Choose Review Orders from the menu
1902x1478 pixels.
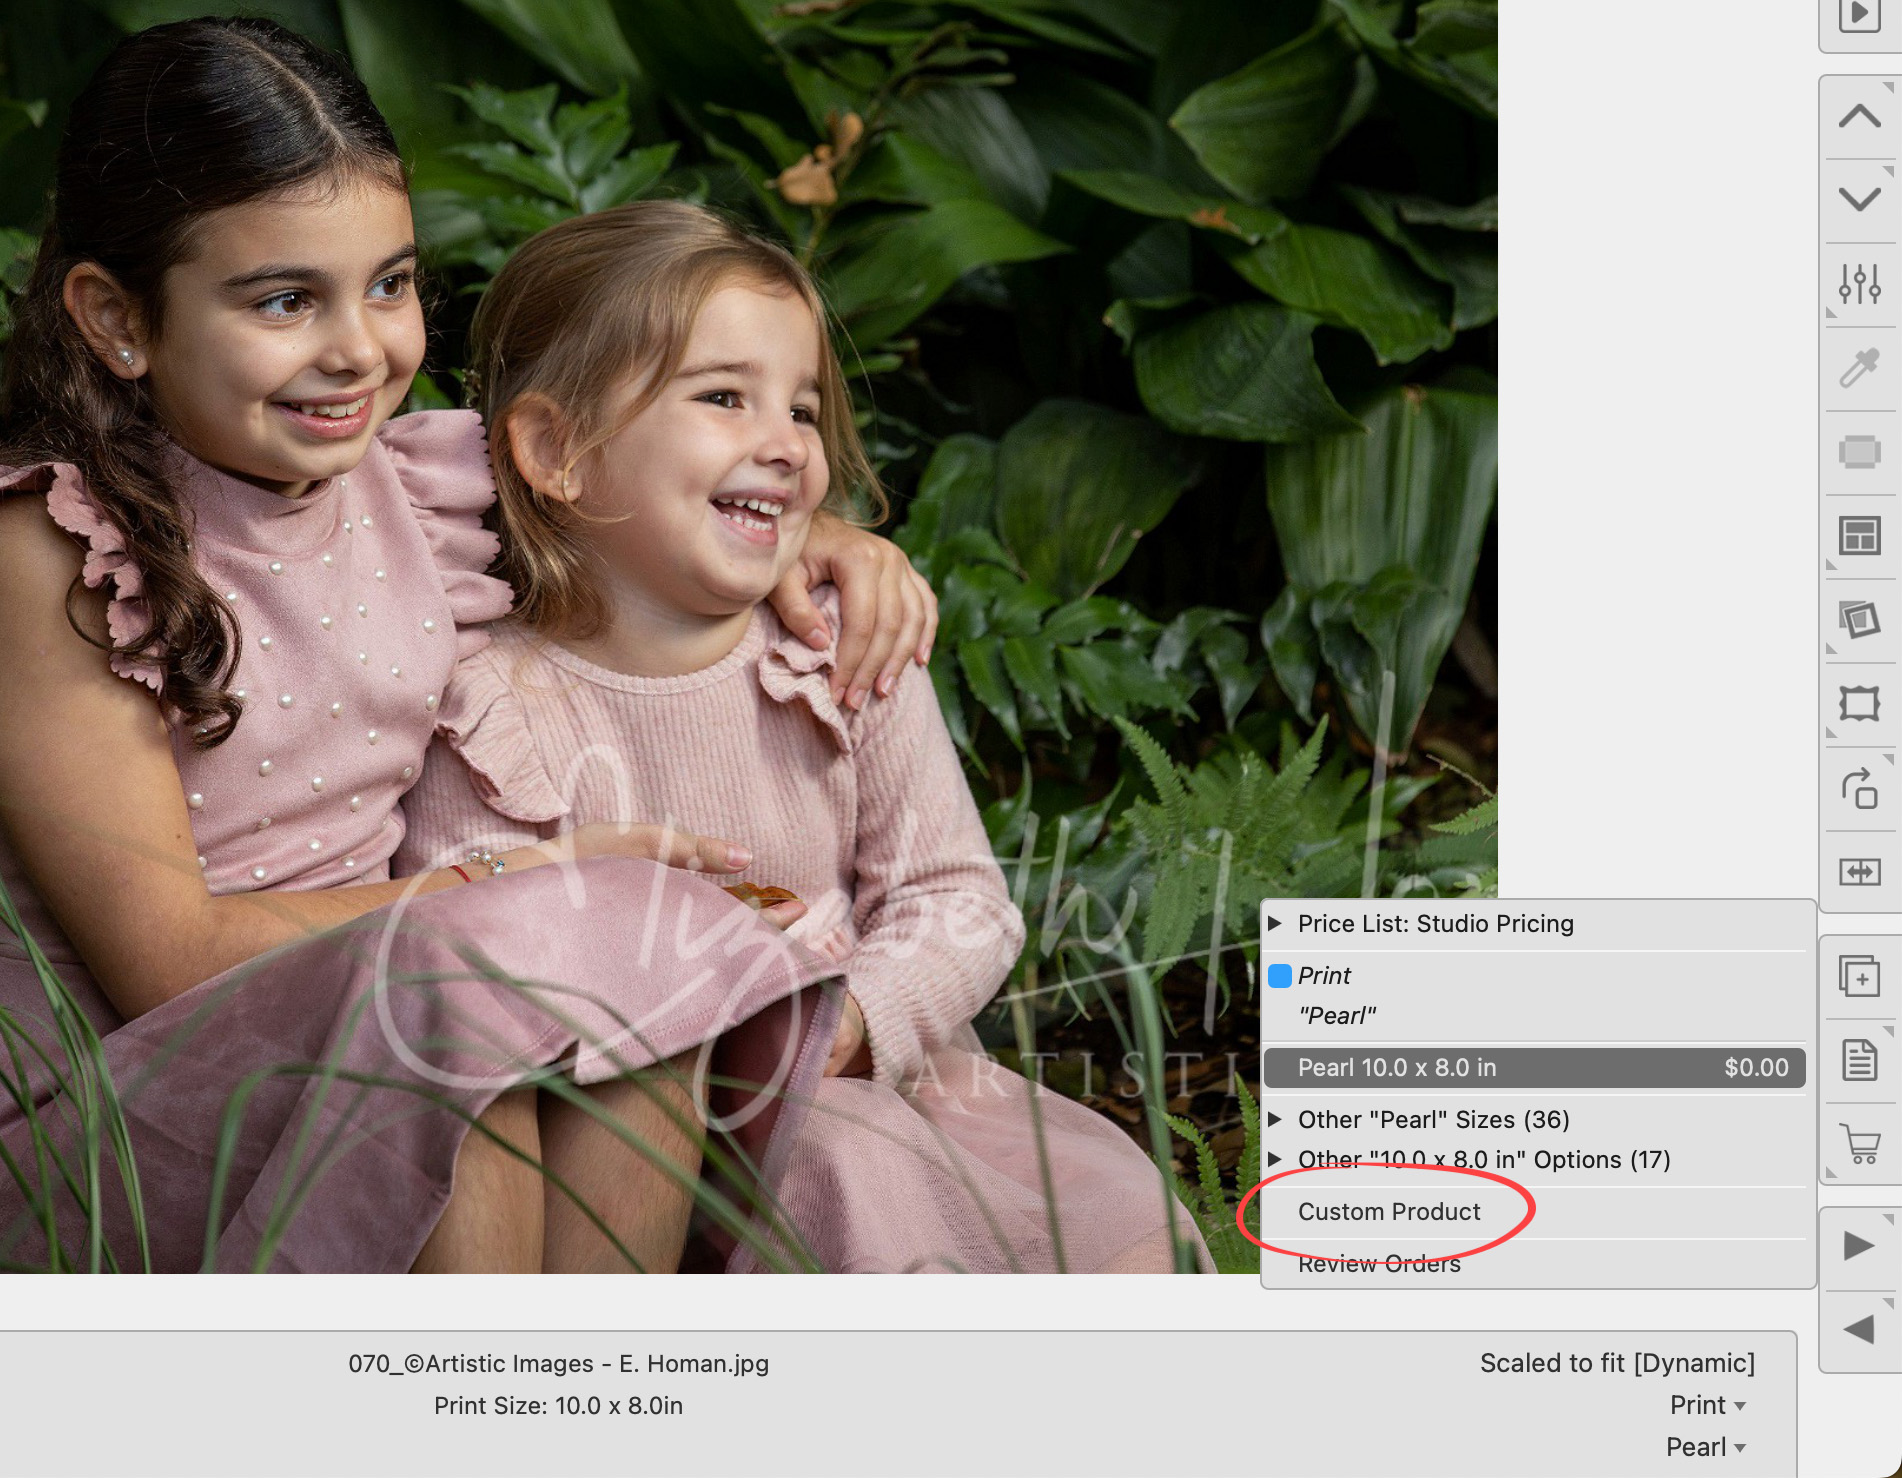pos(1379,1264)
